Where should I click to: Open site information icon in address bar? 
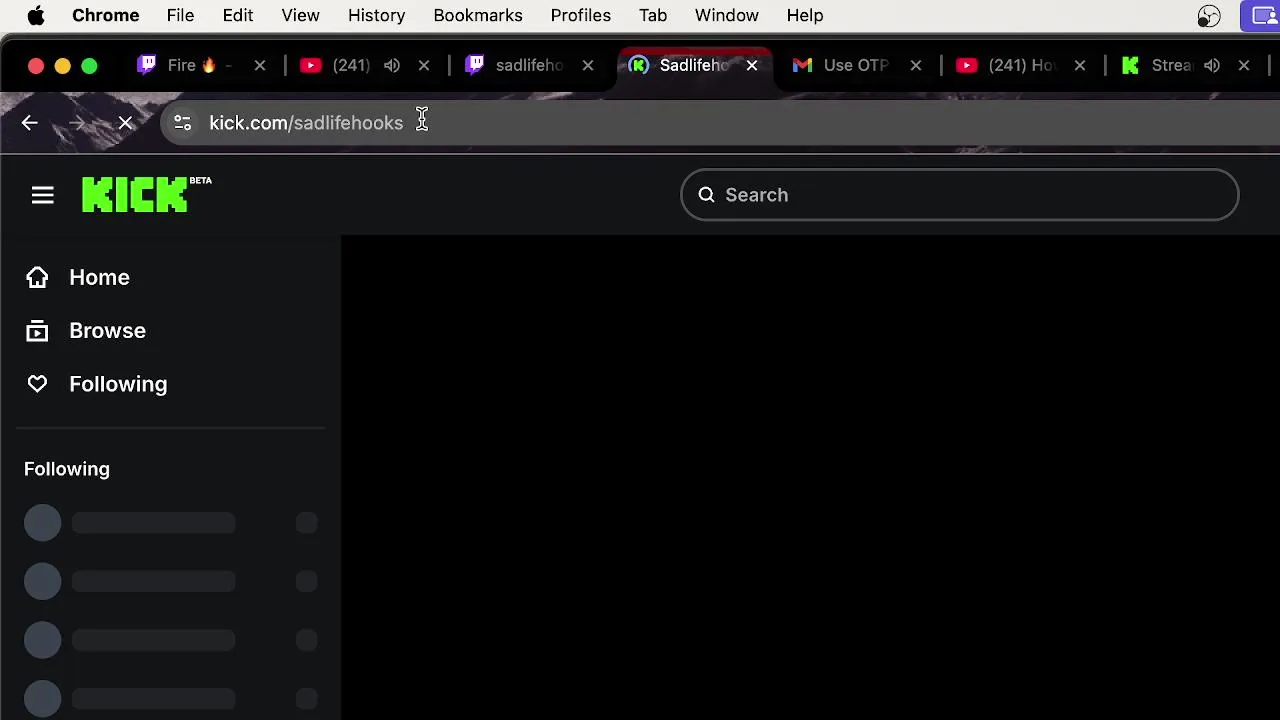click(x=182, y=123)
